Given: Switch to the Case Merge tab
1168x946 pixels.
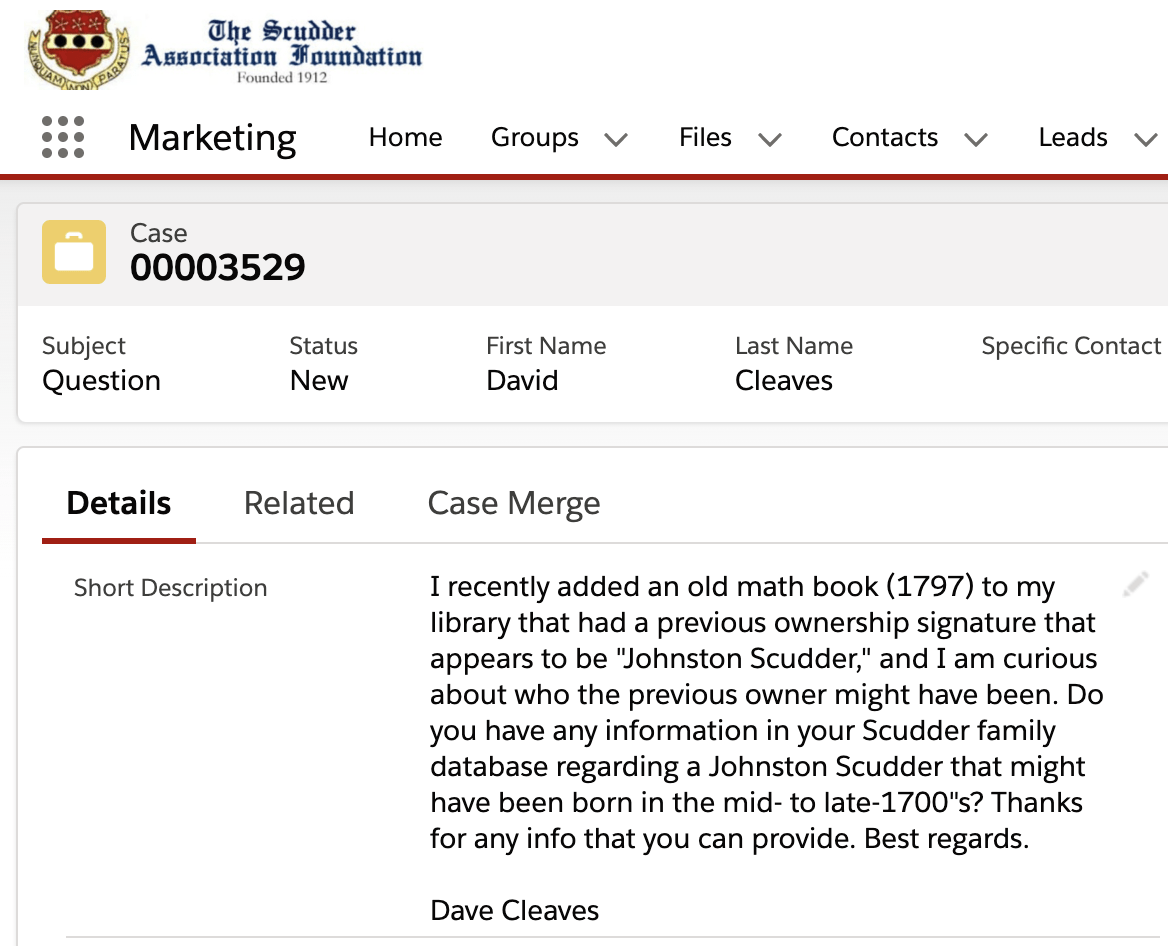Looking at the screenshot, I should [x=514, y=503].
